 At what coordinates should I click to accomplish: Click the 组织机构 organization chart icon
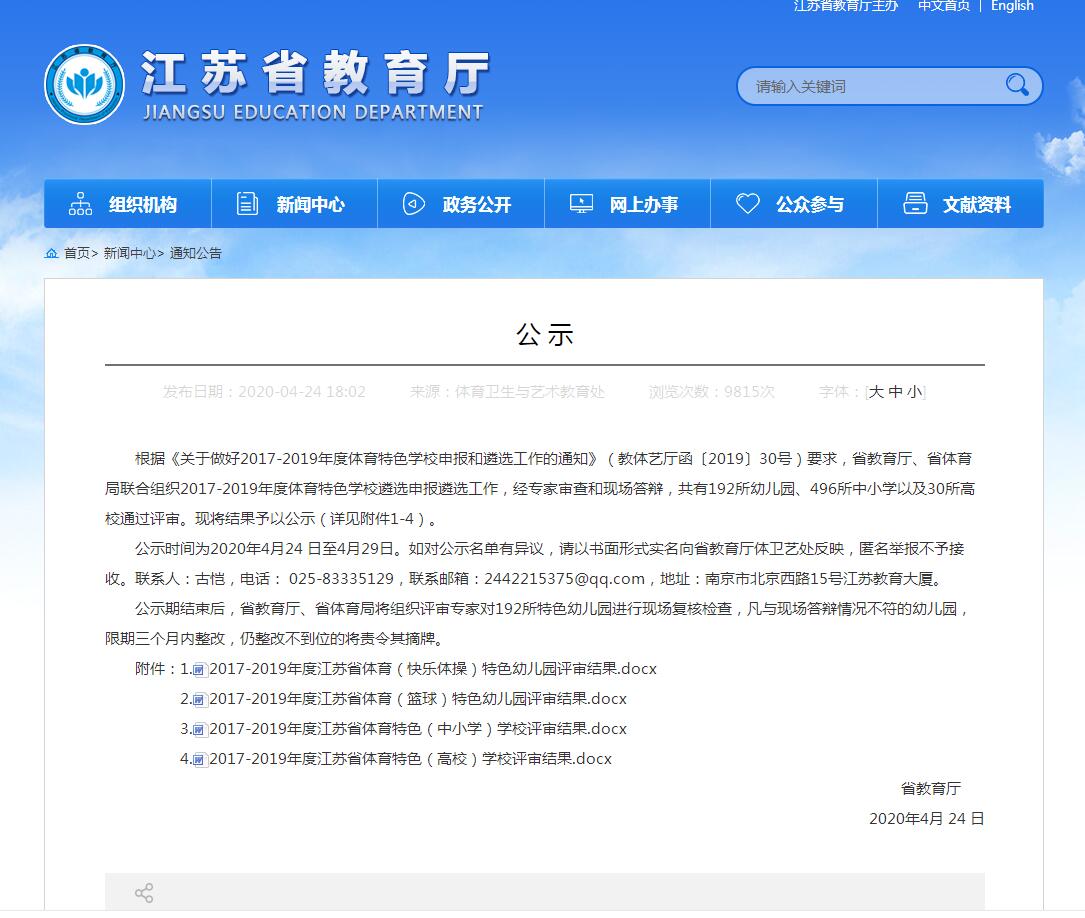[80, 203]
